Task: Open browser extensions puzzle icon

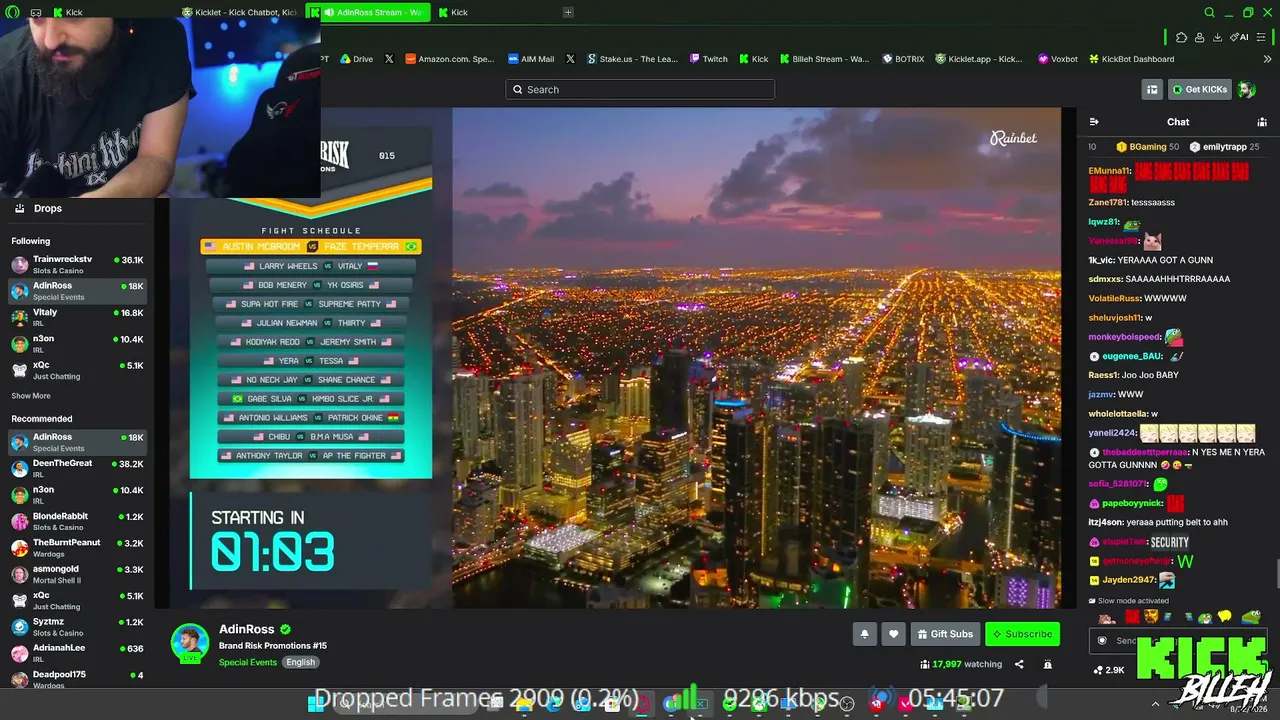Action: tap(1181, 37)
